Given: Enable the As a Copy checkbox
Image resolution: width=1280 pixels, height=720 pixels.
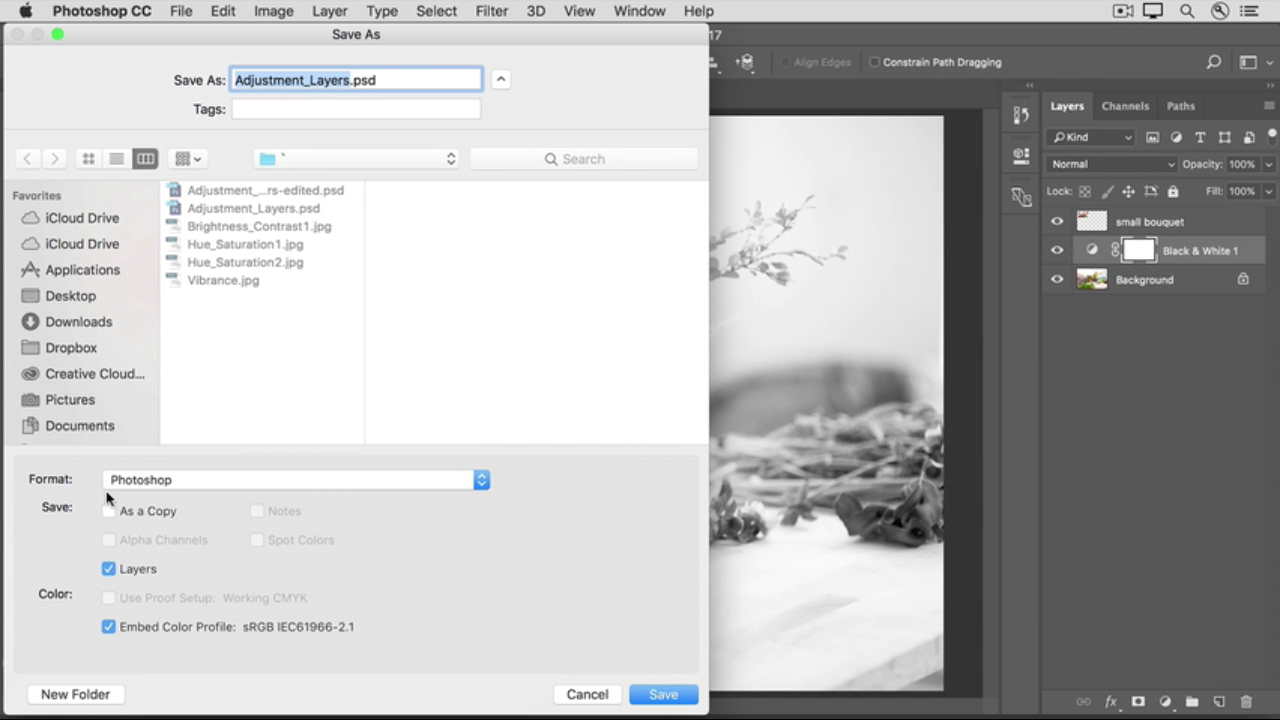Looking at the screenshot, I should click(x=109, y=511).
